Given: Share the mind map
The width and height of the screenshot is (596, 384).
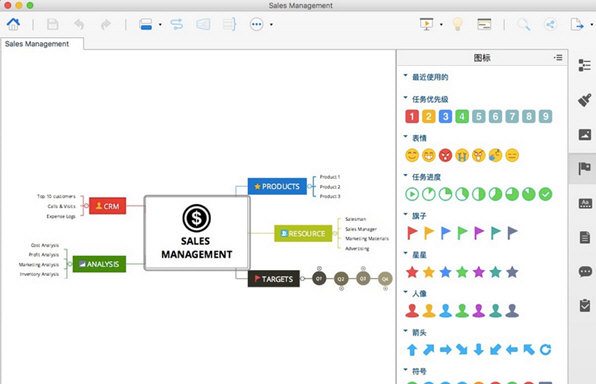Looking at the screenshot, I should click(550, 24).
